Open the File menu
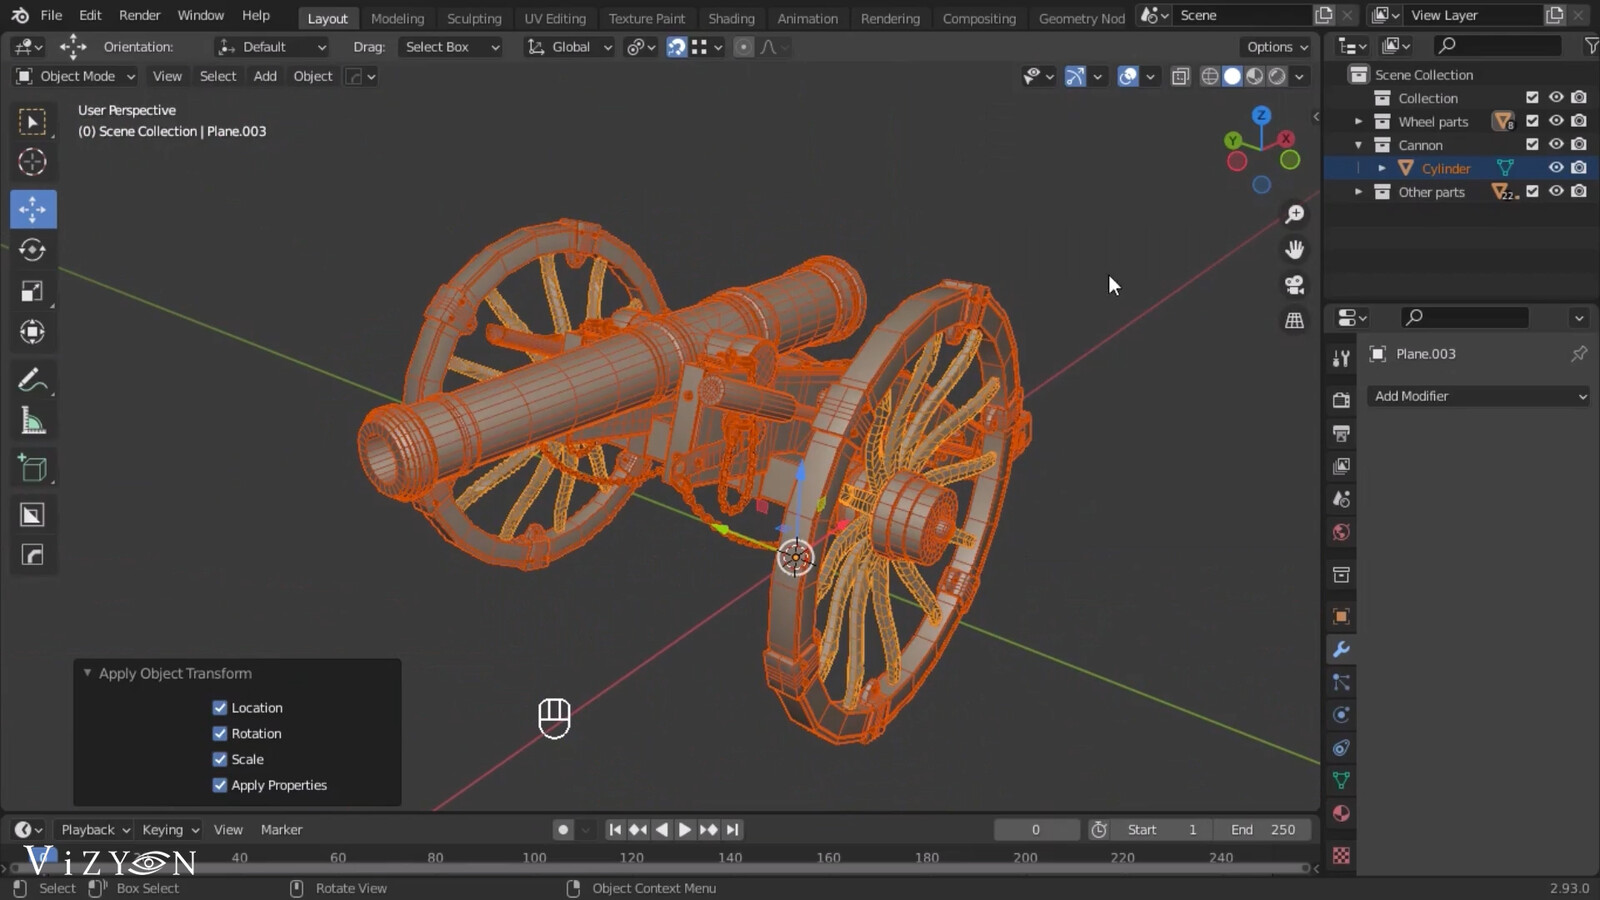 click(x=51, y=15)
